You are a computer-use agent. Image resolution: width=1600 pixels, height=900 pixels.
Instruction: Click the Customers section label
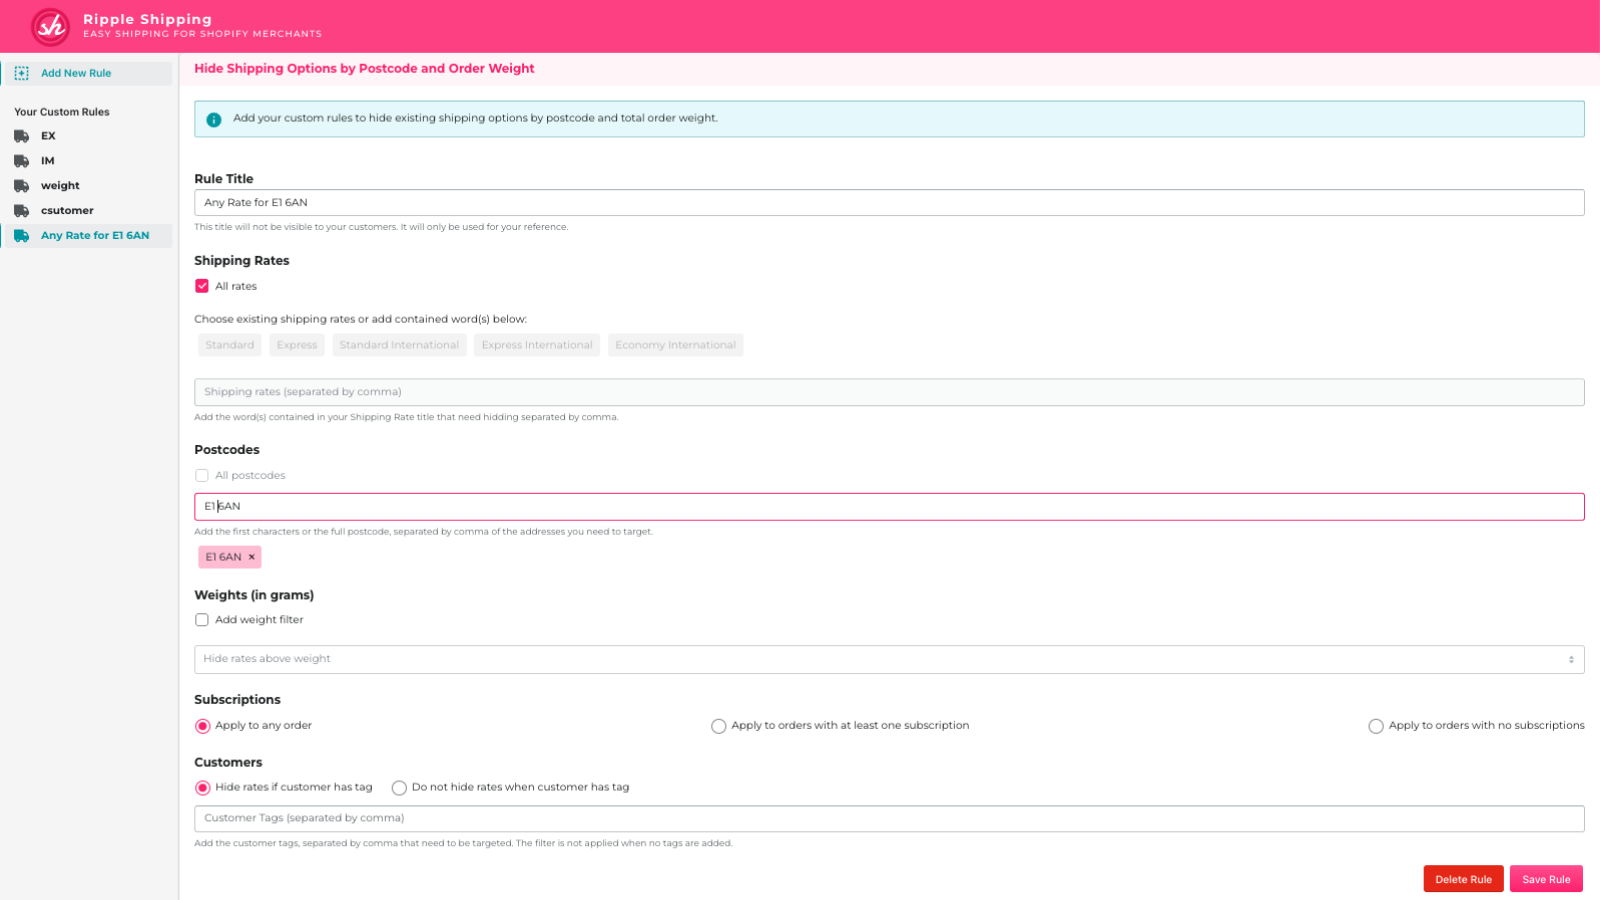228,762
